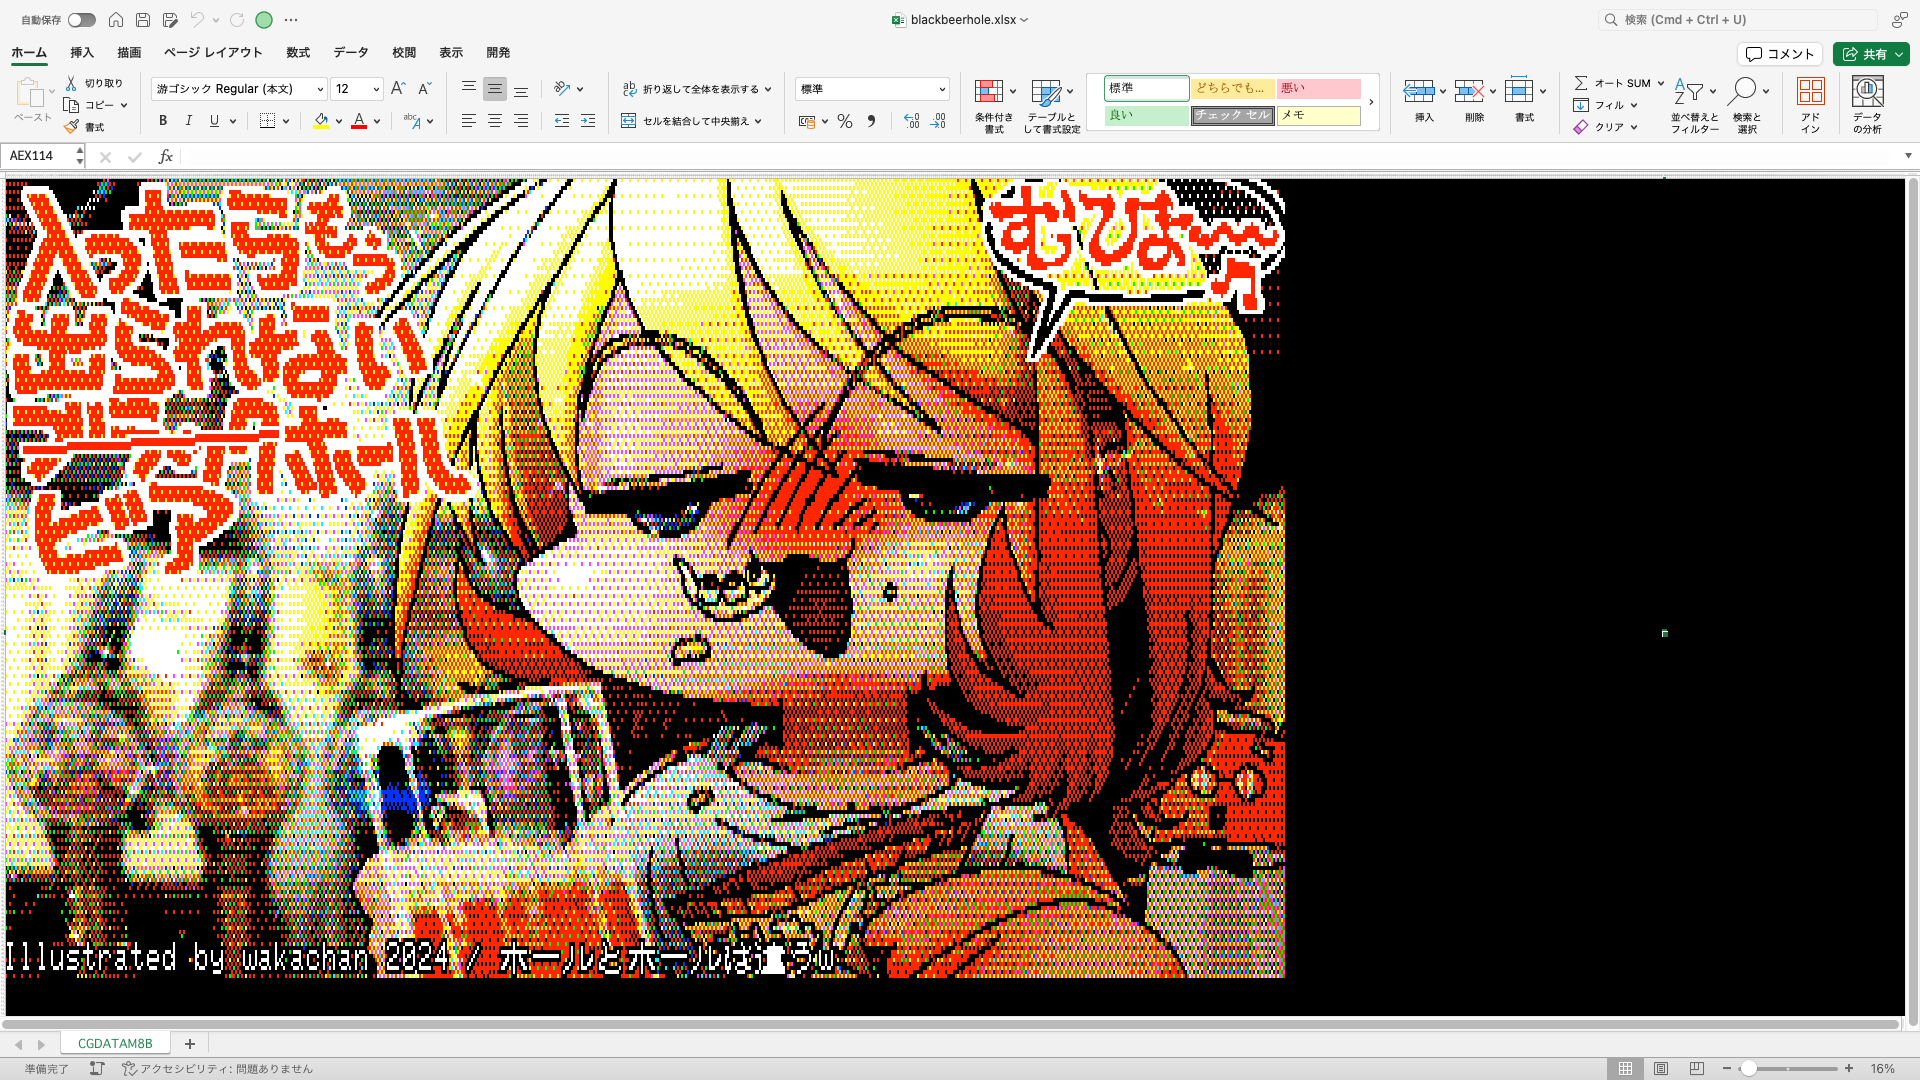Viewport: 1920px width, 1080px height.
Task: Open 条件付き書式 conditional formatting
Action: 993,106
